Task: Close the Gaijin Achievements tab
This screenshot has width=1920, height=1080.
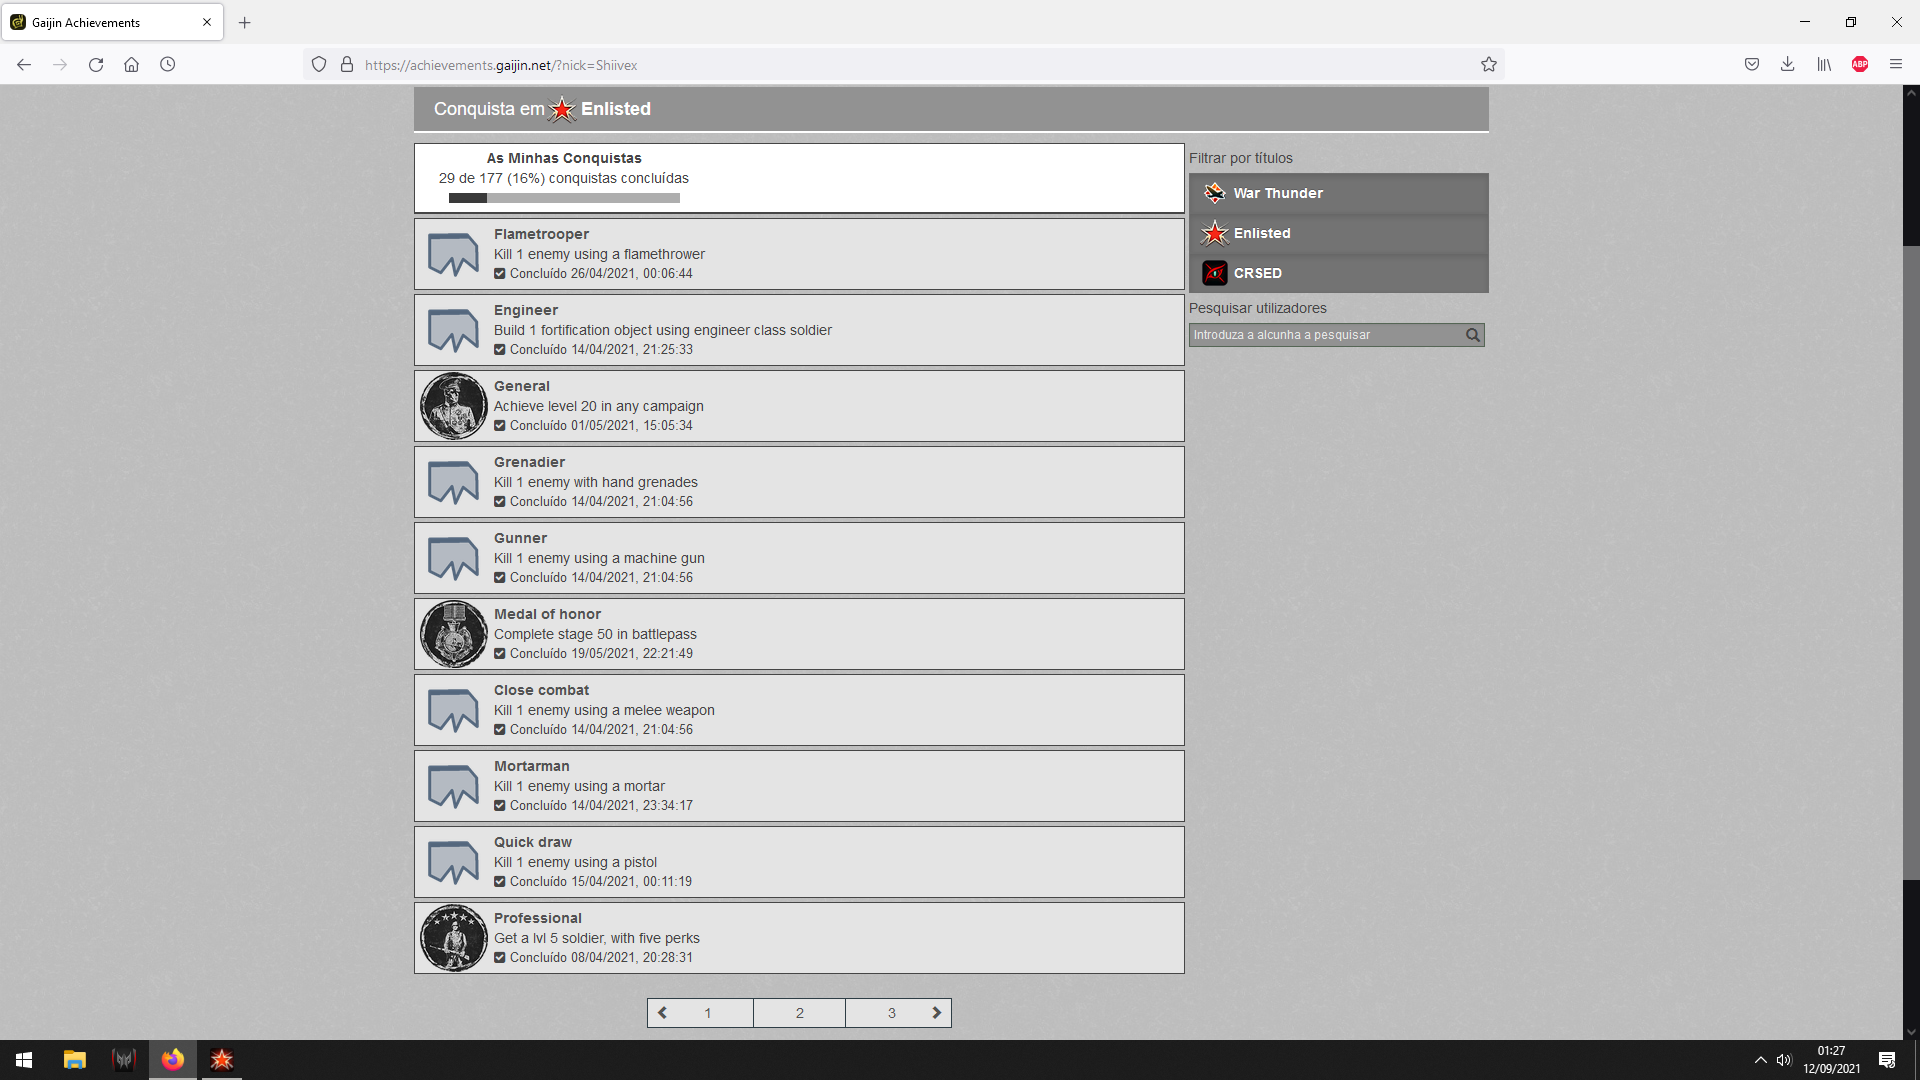Action: pos(207,22)
